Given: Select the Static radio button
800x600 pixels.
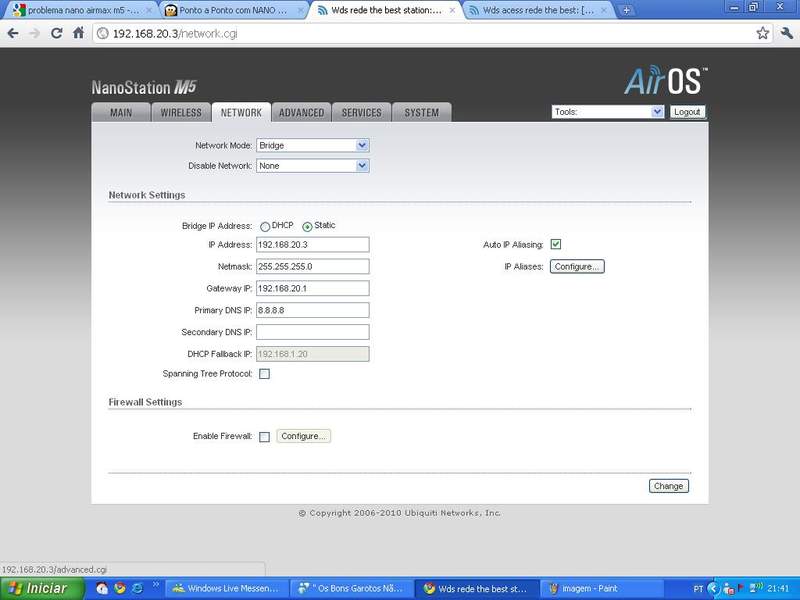Looking at the screenshot, I should [307, 226].
